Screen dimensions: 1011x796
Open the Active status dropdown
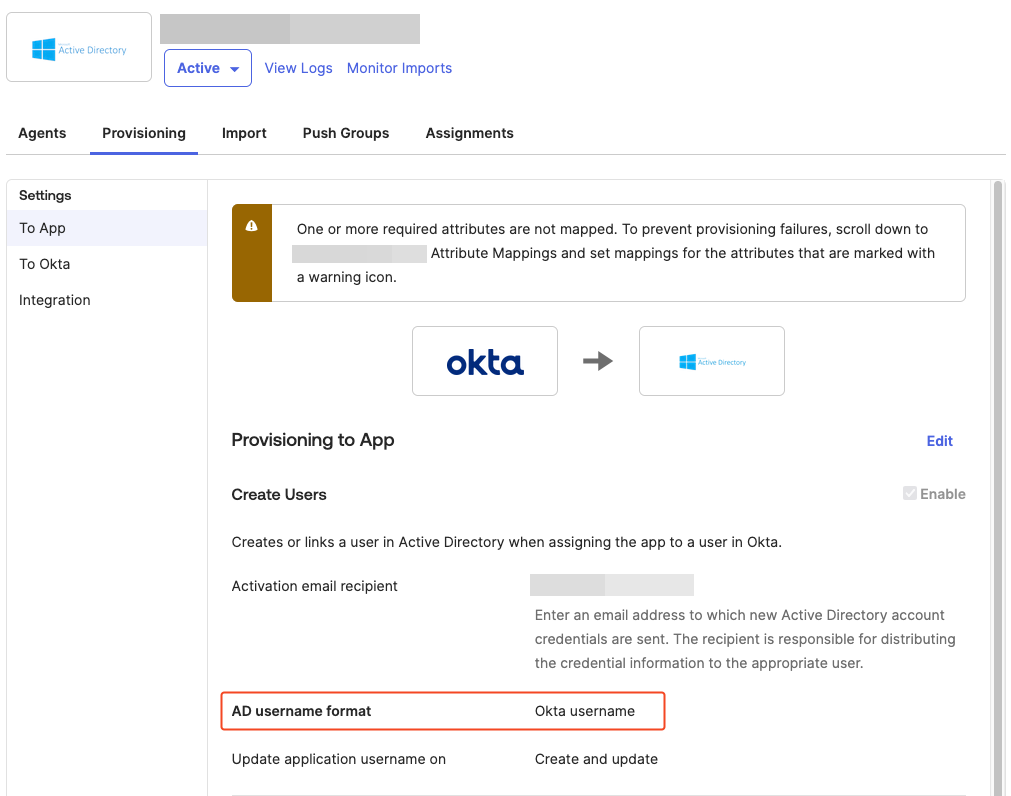[207, 67]
